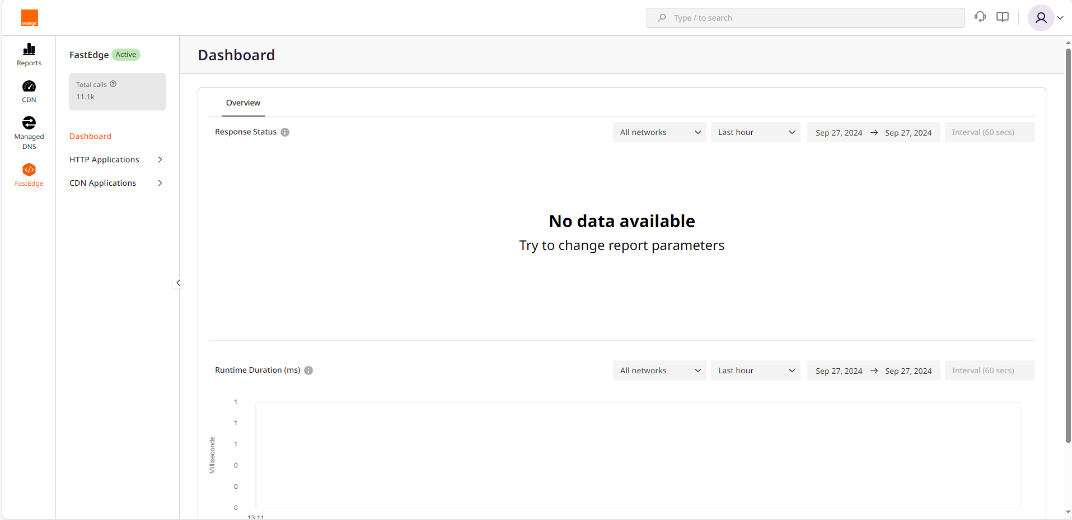The height and width of the screenshot is (520, 1072).
Task: Expand CDN Applications menu item
Action: click(115, 183)
